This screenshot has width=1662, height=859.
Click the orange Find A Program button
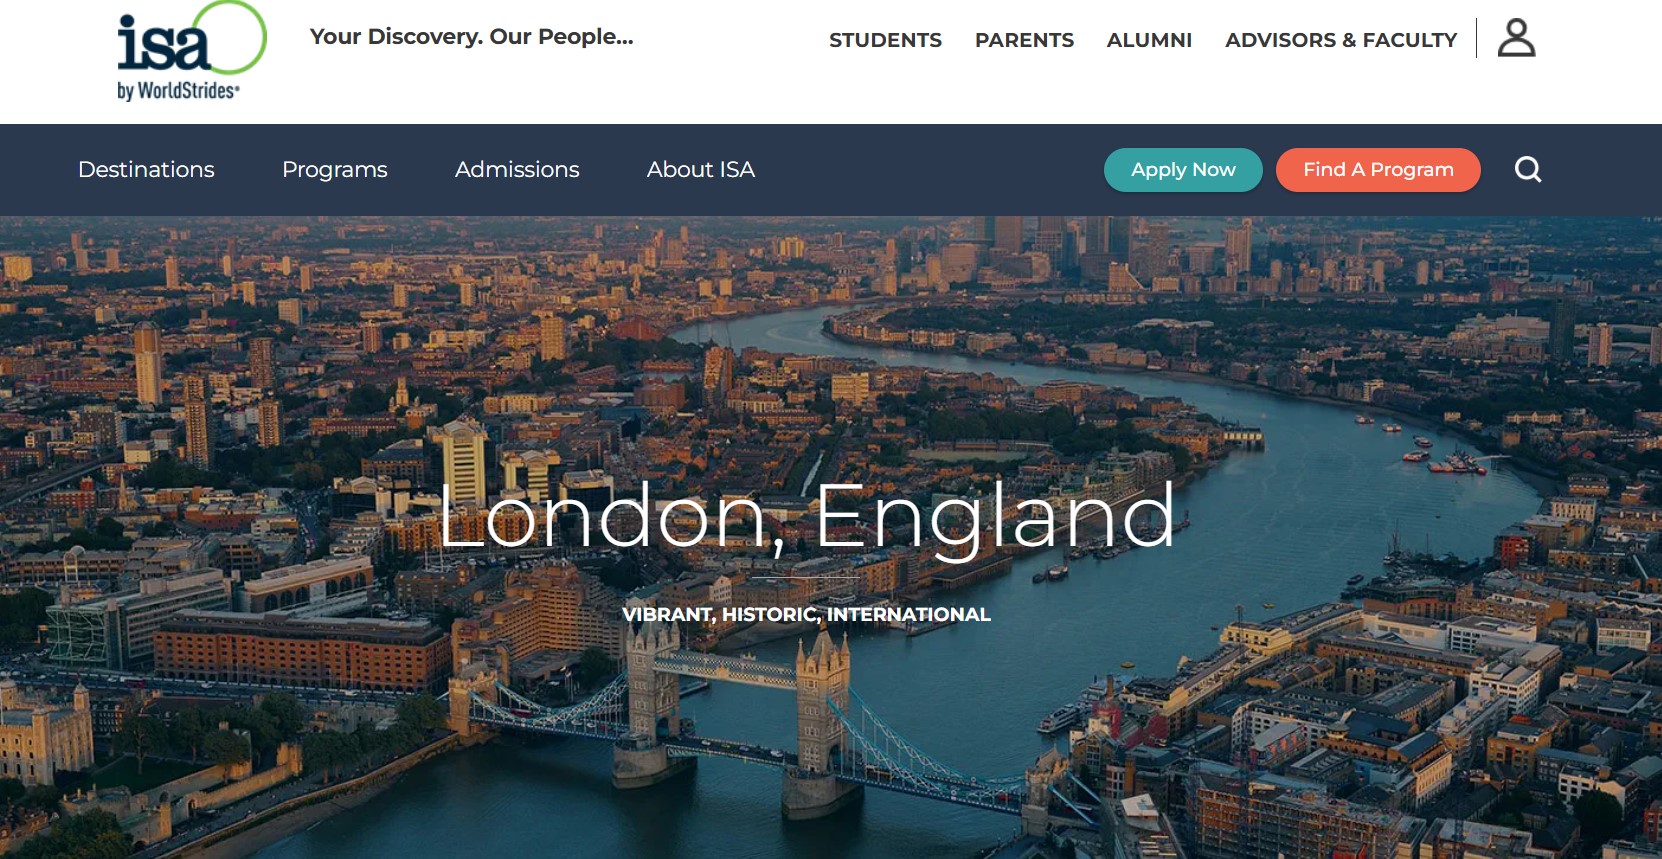pyautogui.click(x=1378, y=170)
